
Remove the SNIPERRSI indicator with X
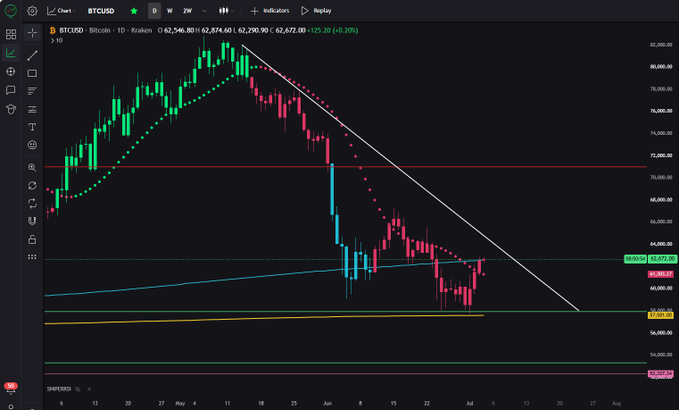click(89, 389)
